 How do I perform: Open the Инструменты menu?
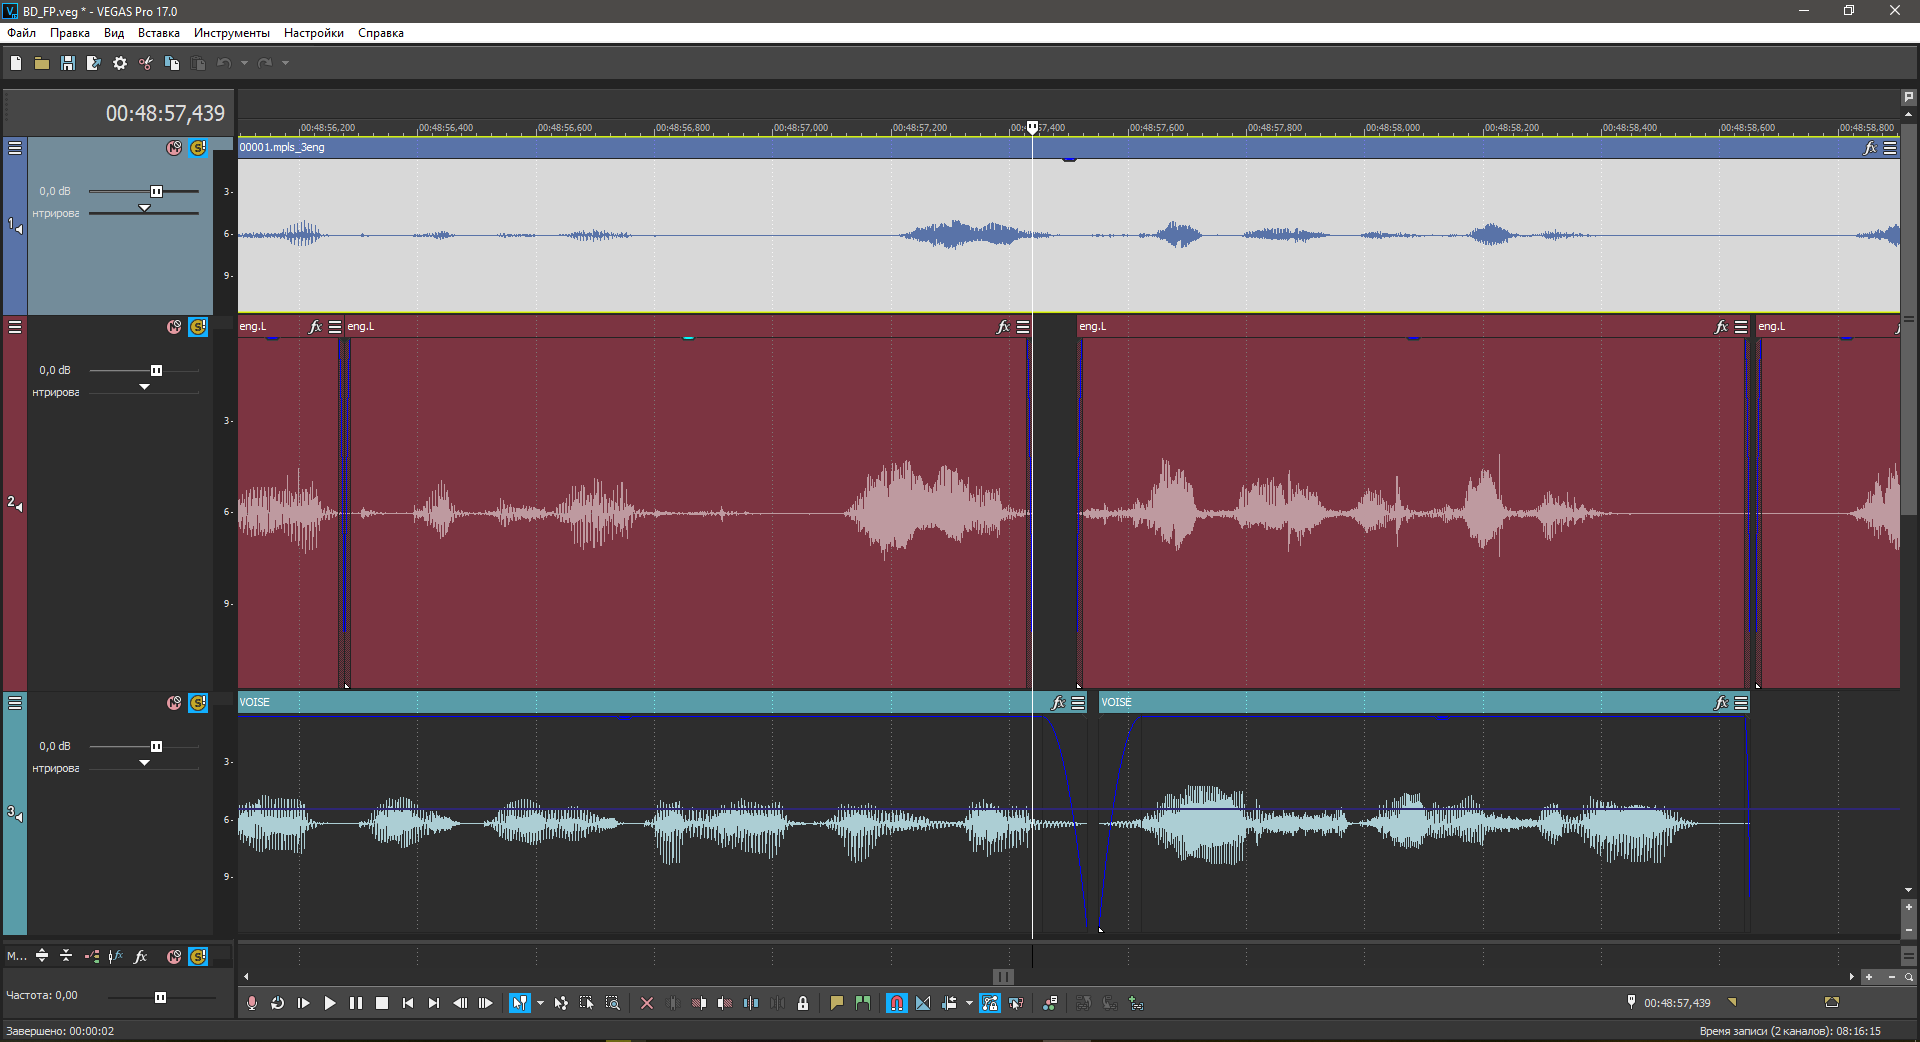(231, 33)
